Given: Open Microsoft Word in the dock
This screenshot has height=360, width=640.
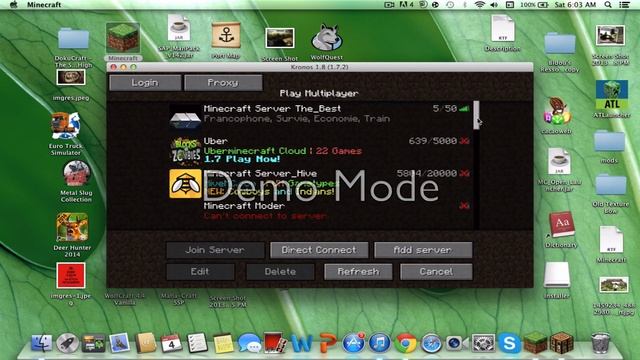Looking at the screenshot, I should (302, 343).
